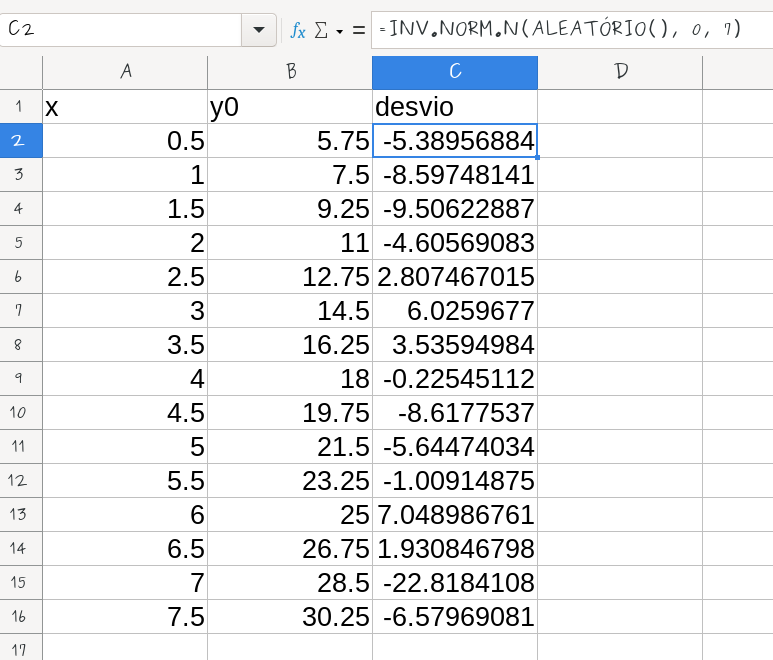The height and width of the screenshot is (660, 773).
Task: Open the dropdown arrow beside Sum icon
Action: 339,31
